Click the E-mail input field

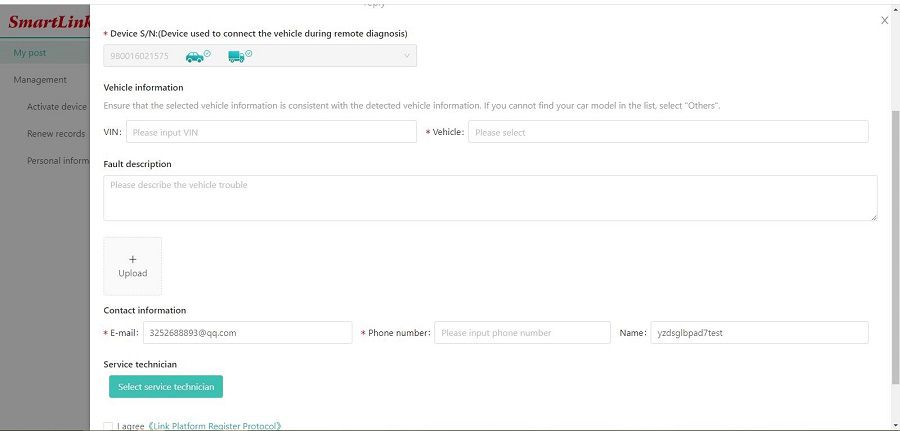click(x=247, y=333)
